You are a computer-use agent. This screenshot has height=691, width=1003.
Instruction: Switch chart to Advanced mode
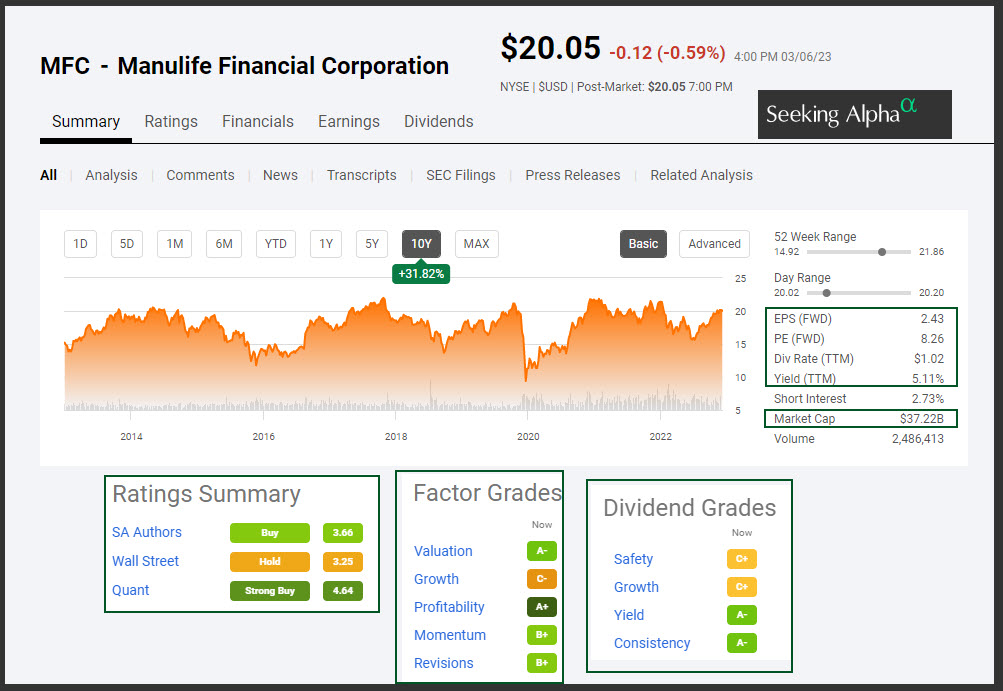pos(714,244)
